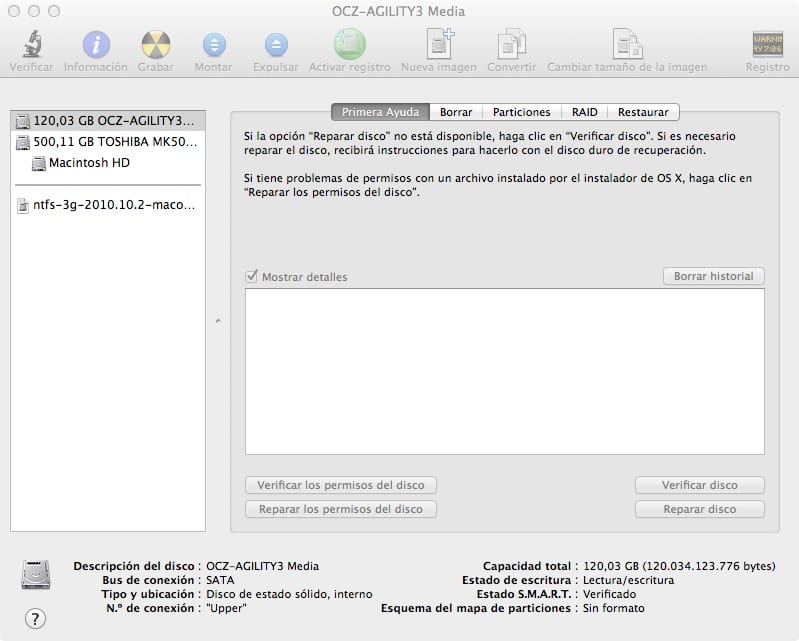Screen dimensions: 799x641
Task: Click the Nueva imagen toolbar icon
Action: pyautogui.click(x=439, y=45)
